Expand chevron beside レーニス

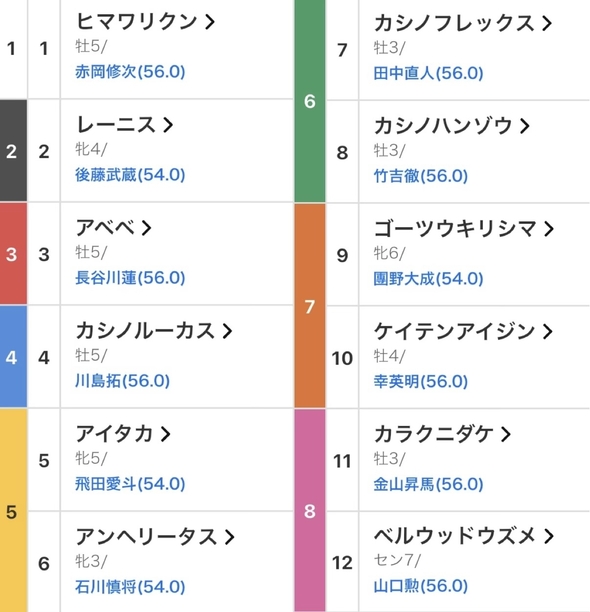[x=168, y=125]
